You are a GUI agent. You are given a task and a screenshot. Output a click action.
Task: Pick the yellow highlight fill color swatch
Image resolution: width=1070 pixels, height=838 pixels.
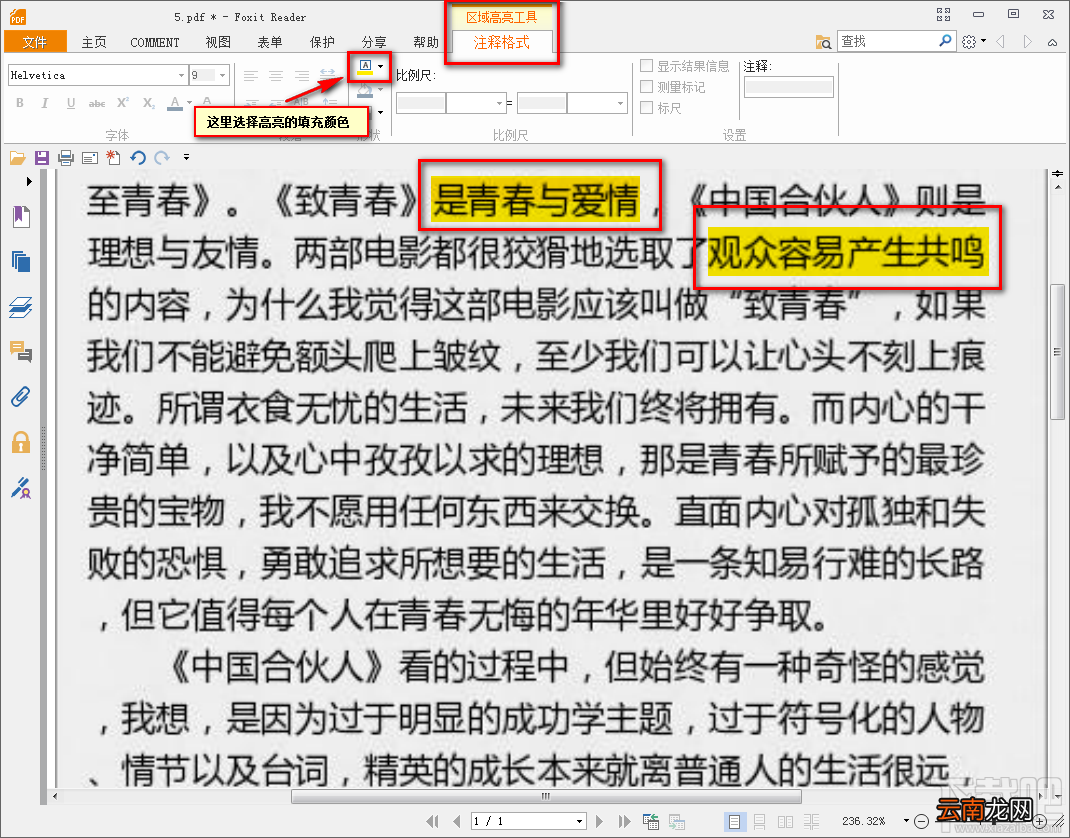tap(365, 66)
